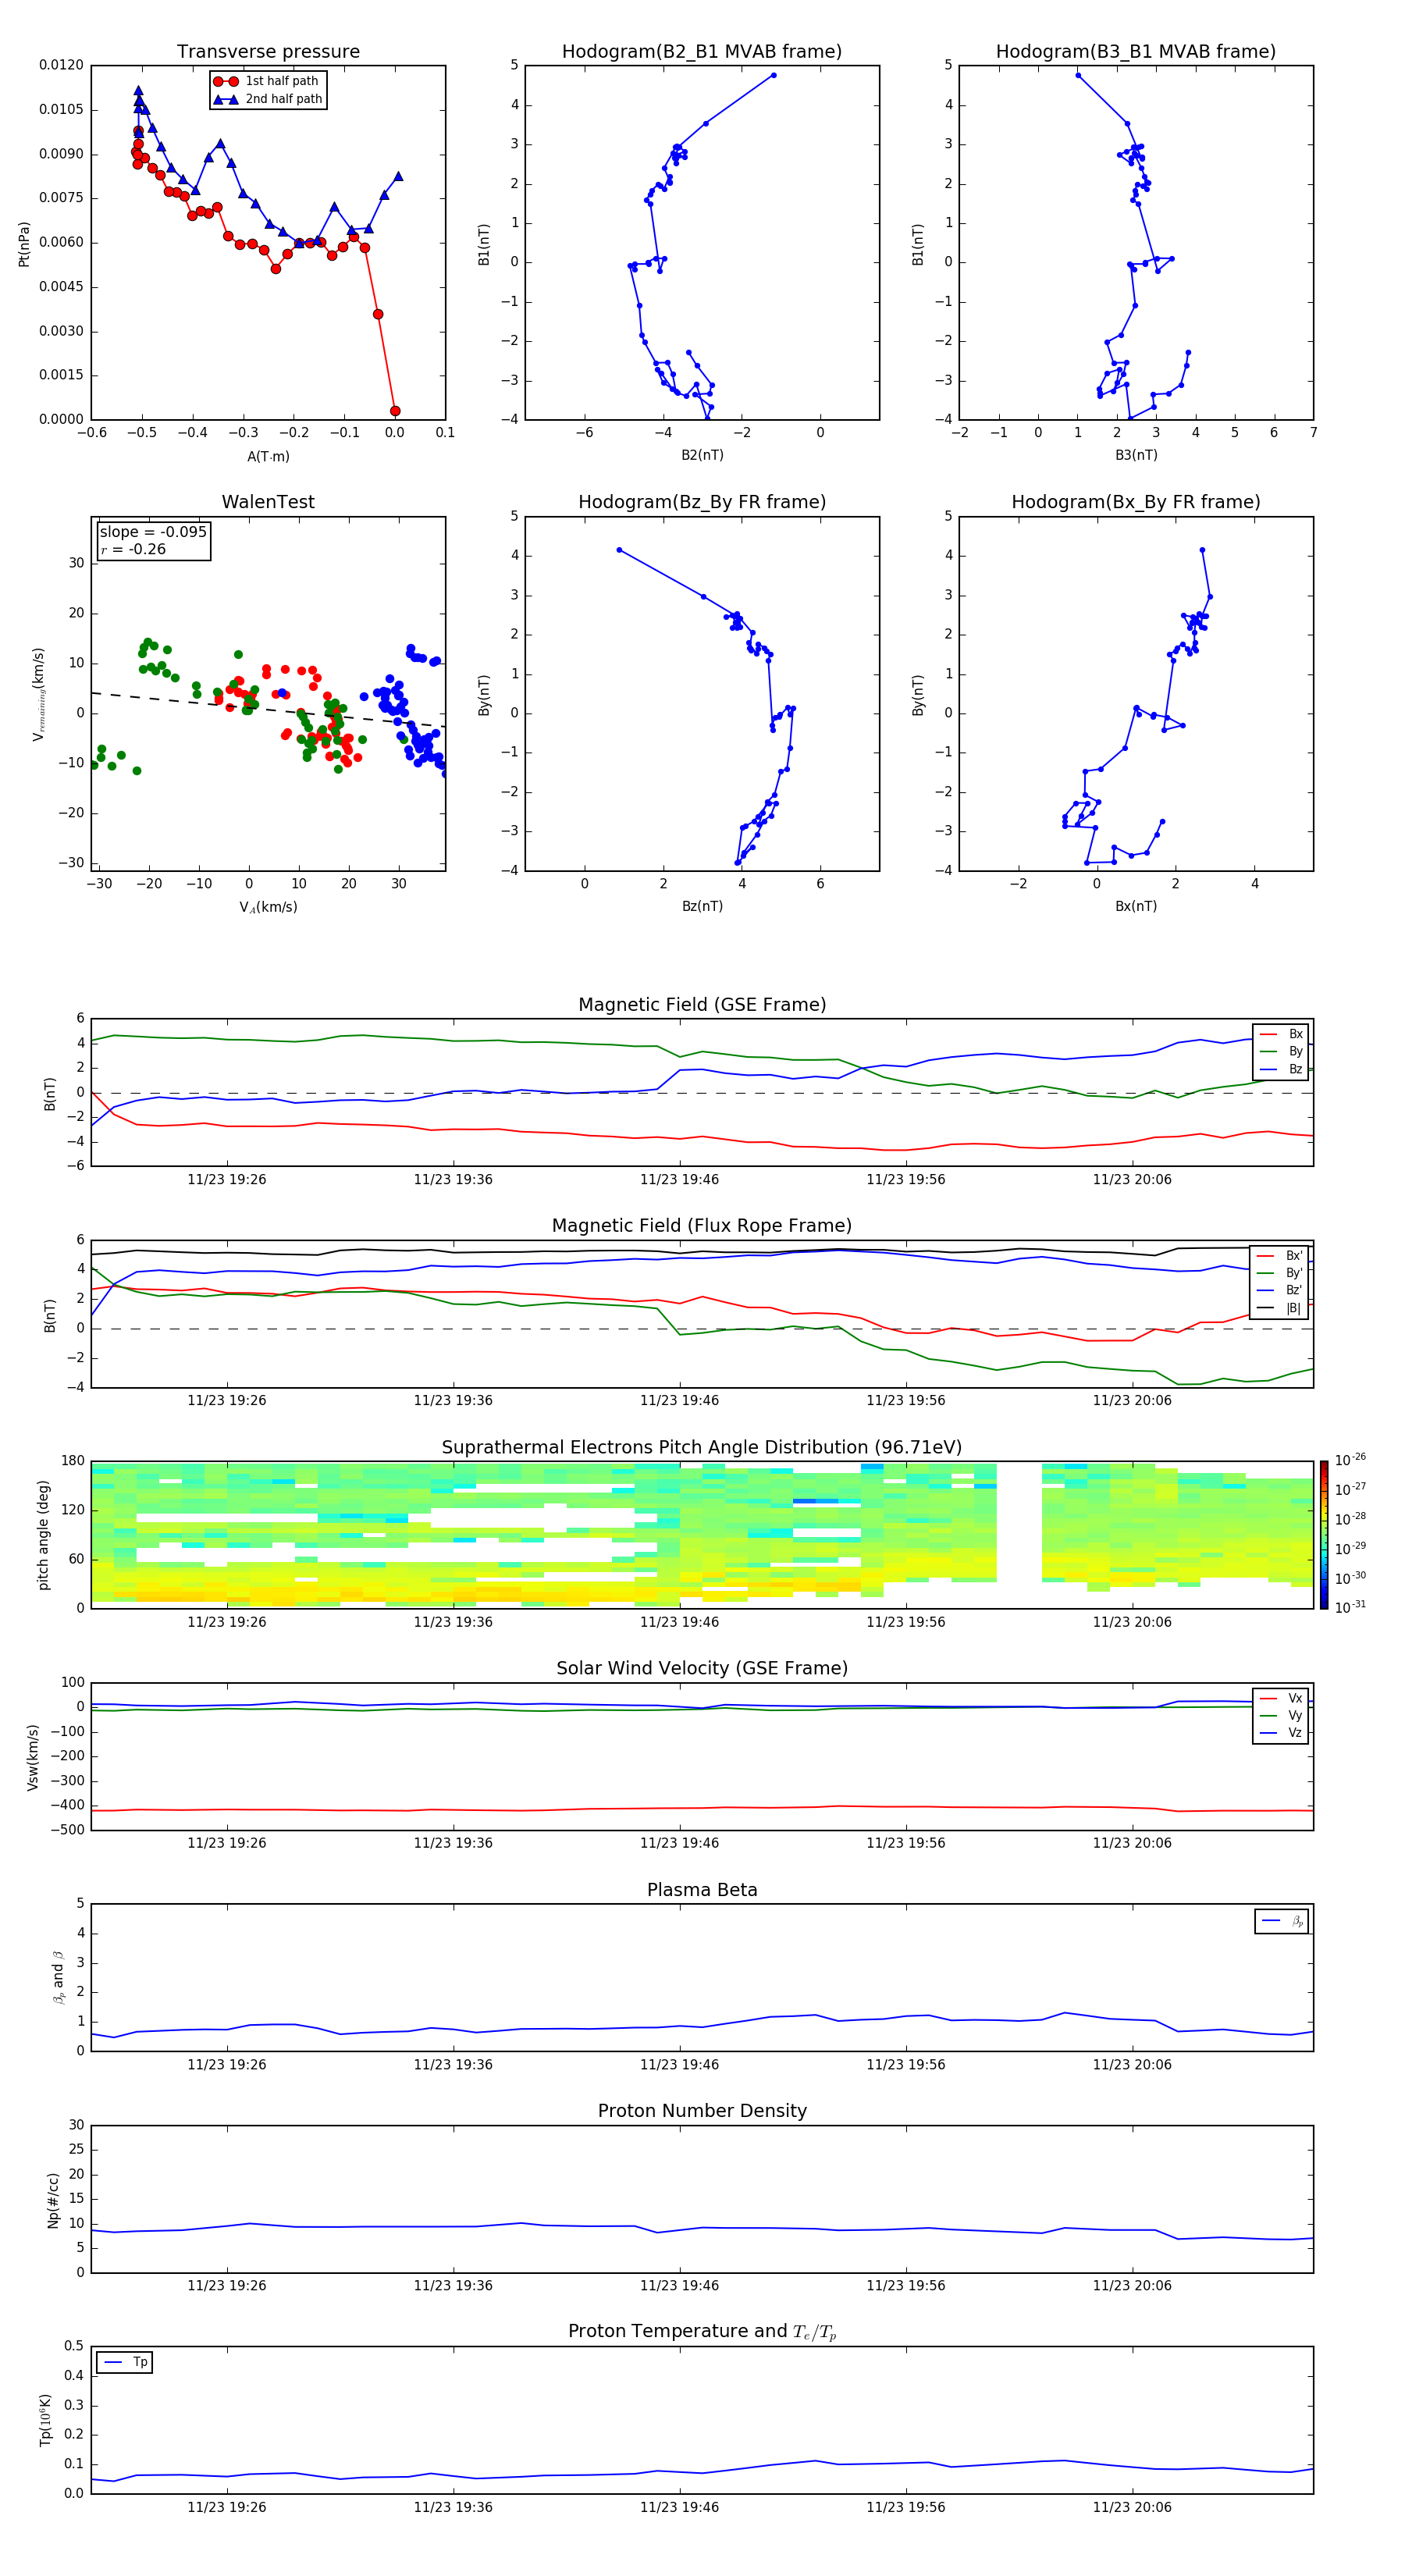
Task: Click the dashed fit line in WalenTest
Action: tap(268, 709)
